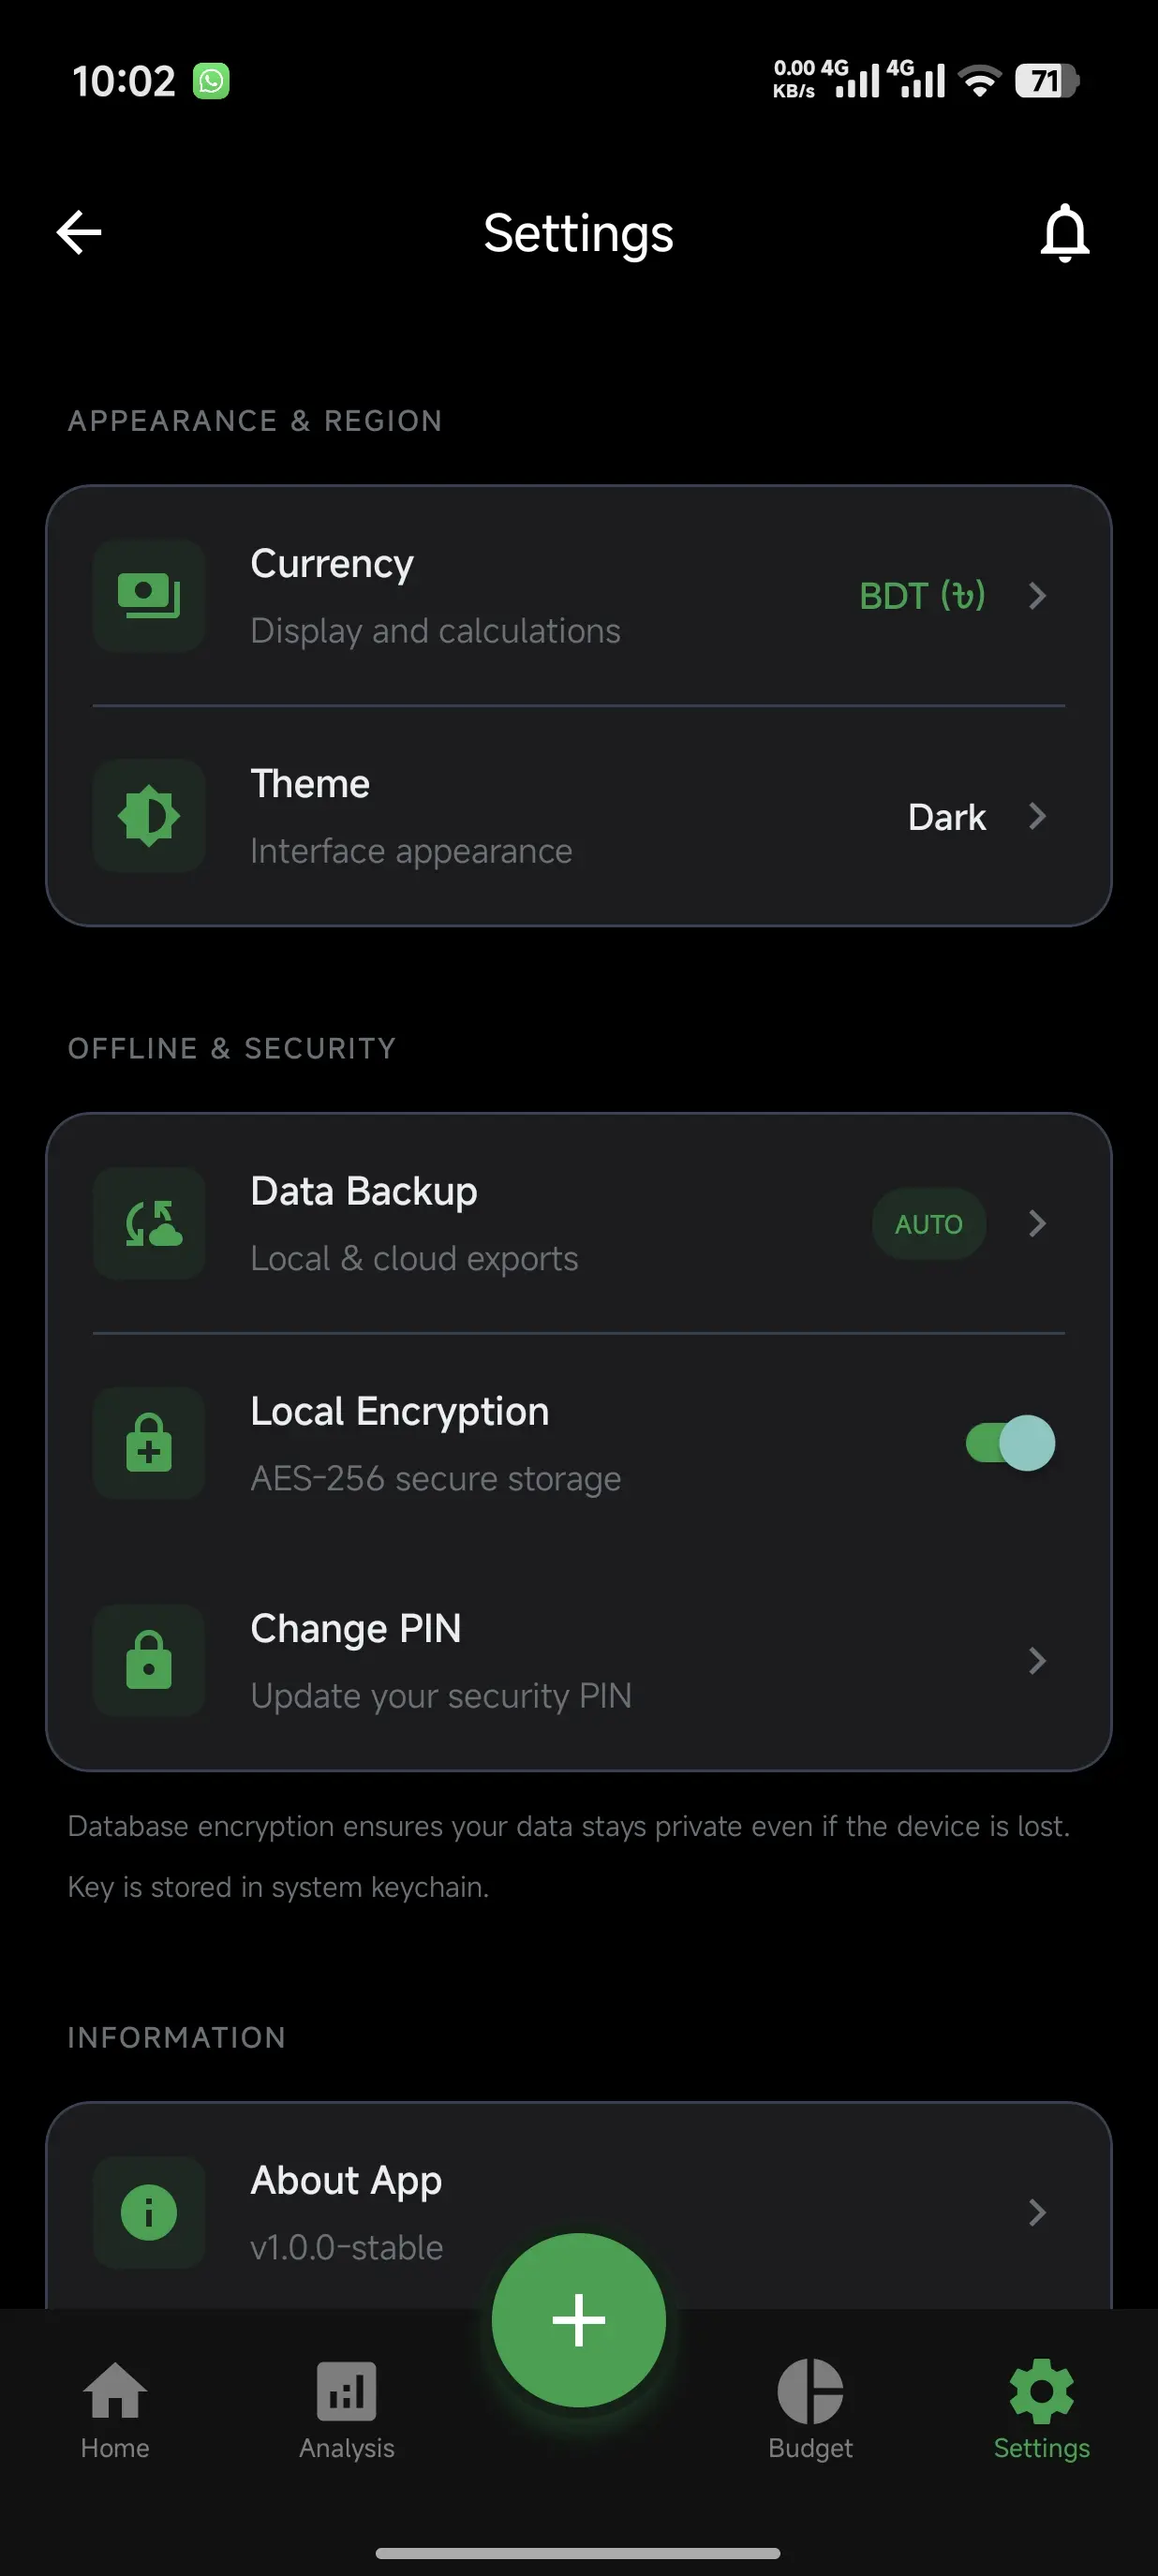The height and width of the screenshot is (2576, 1158).
Task: Expand the Currency row chevron
Action: (x=1038, y=596)
